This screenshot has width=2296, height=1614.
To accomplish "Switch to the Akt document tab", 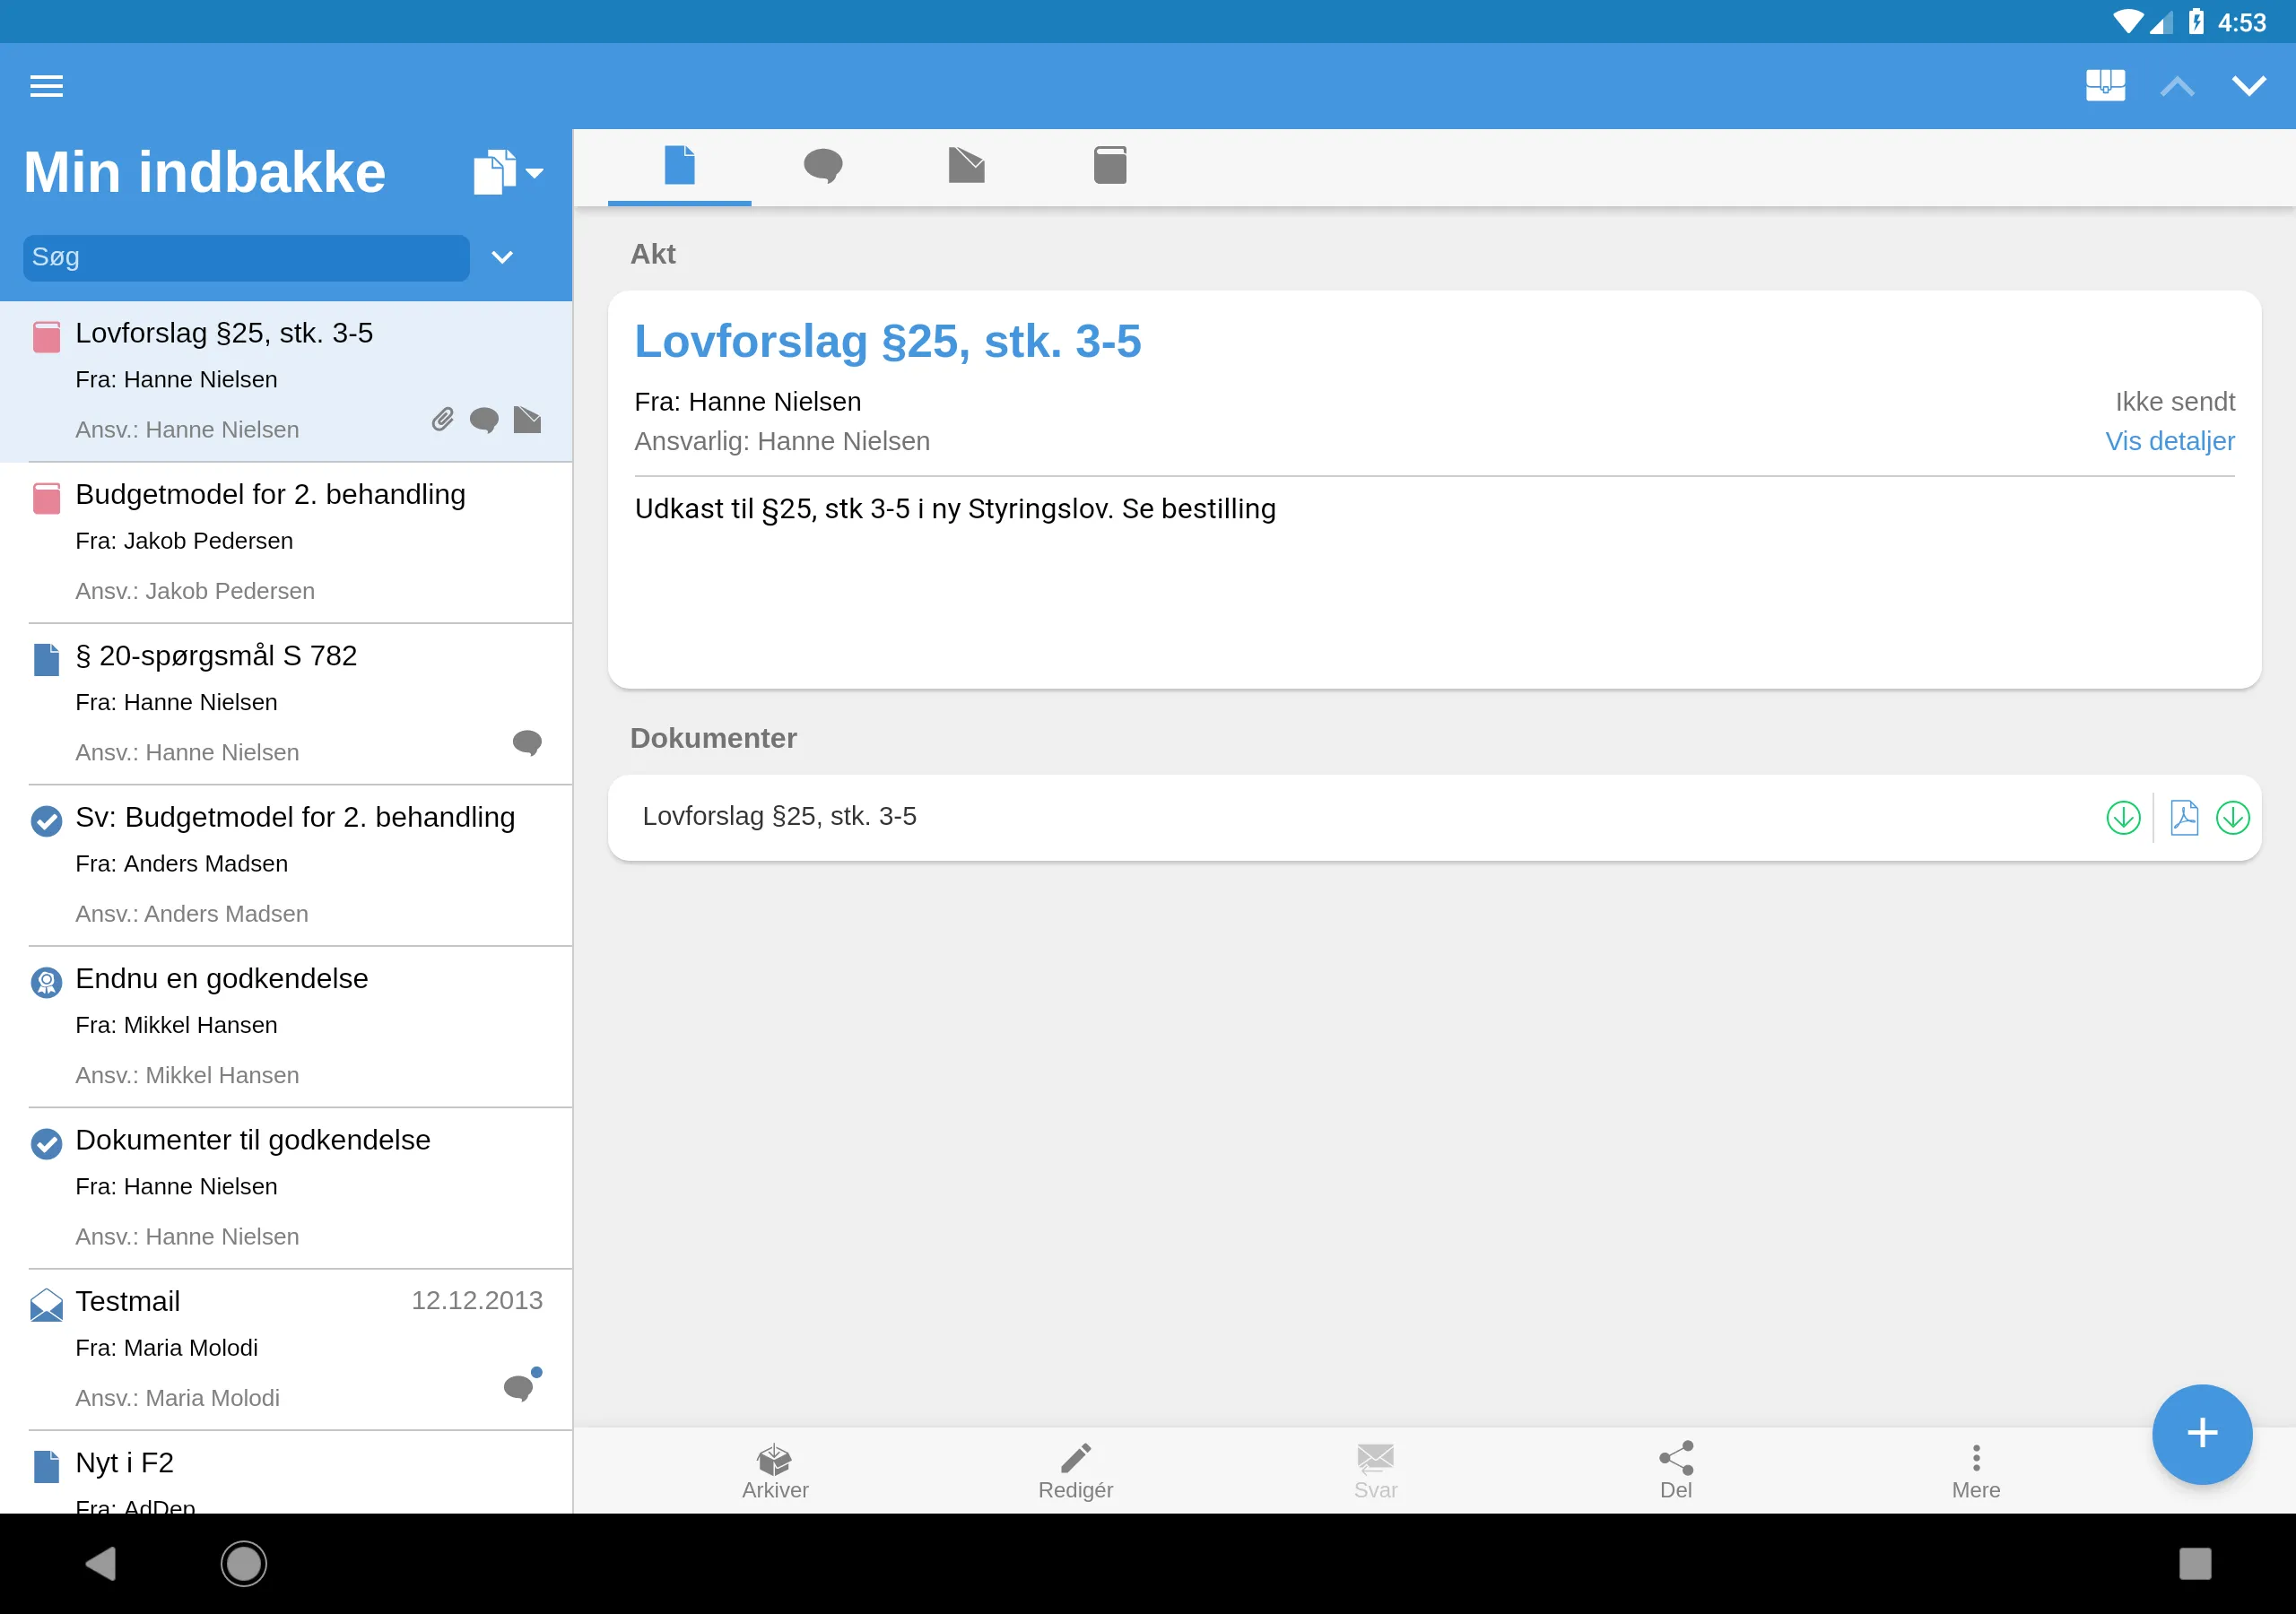I will point(679,166).
